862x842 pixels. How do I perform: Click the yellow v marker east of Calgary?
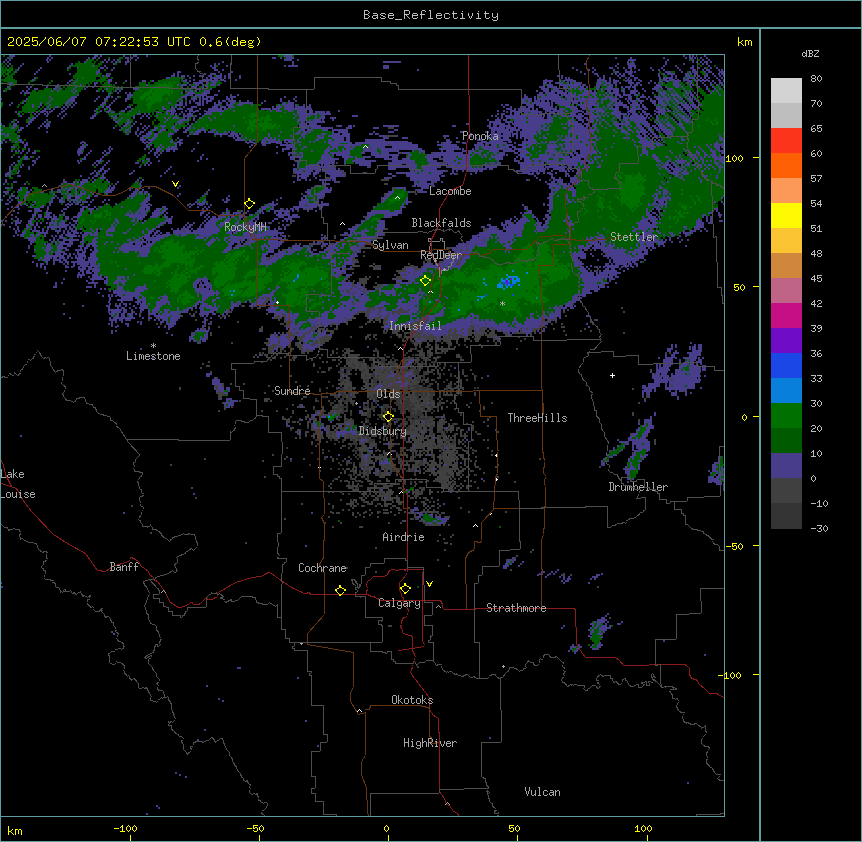[429, 584]
